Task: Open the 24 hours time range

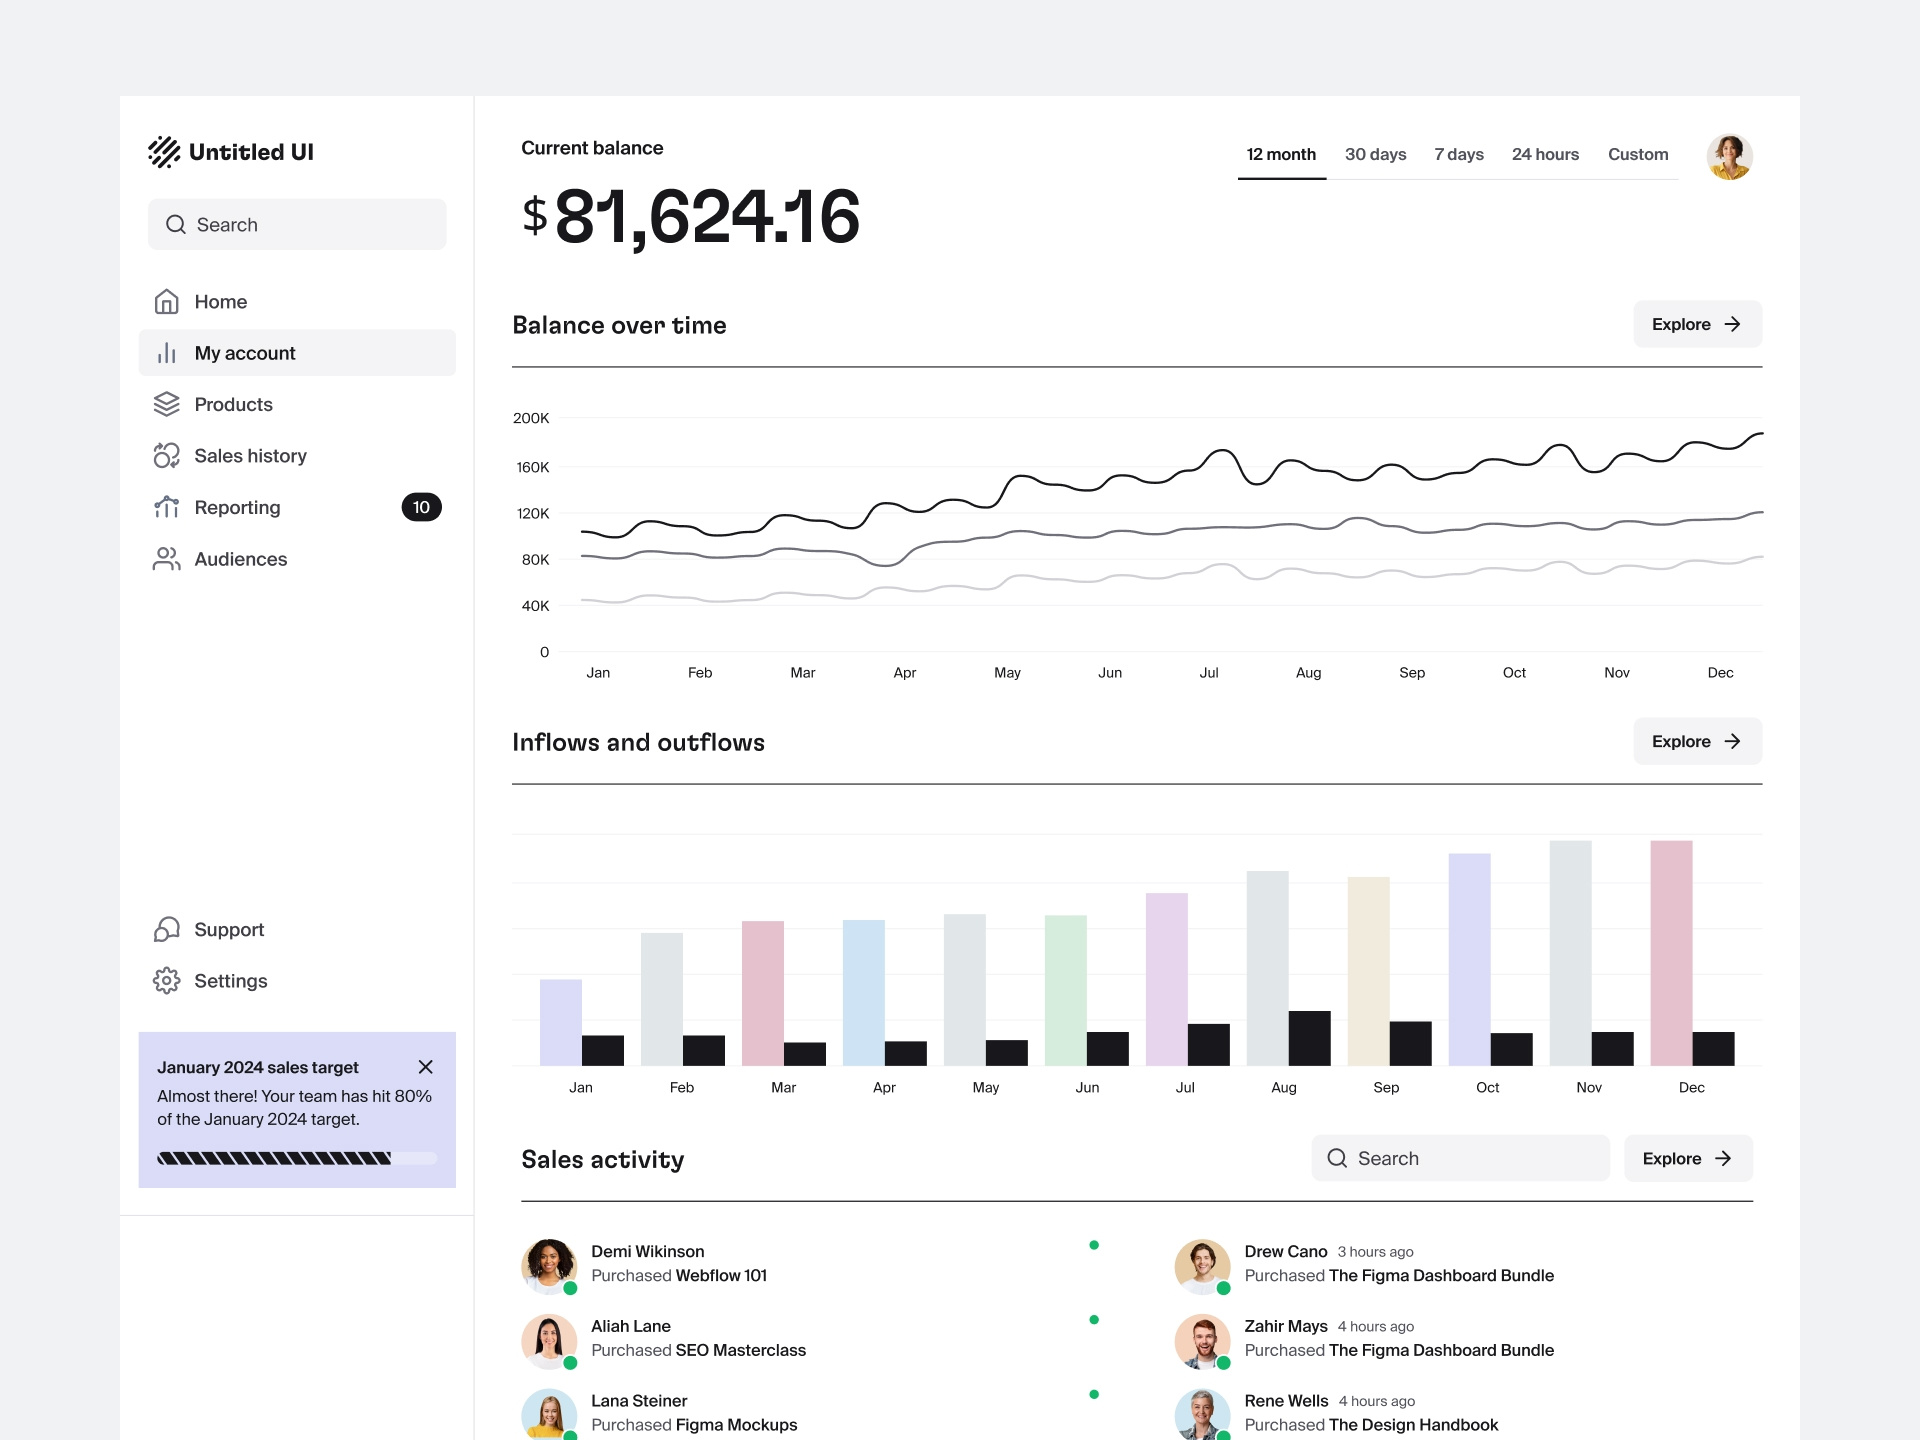Action: point(1546,154)
